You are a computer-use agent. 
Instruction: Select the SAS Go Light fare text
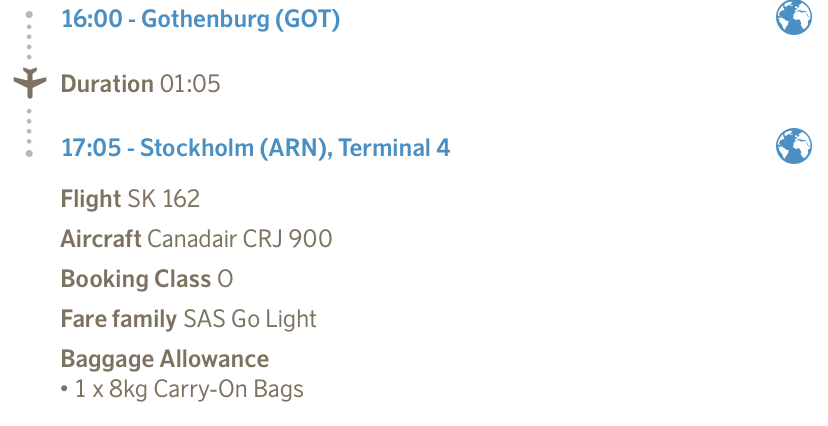coord(250,319)
